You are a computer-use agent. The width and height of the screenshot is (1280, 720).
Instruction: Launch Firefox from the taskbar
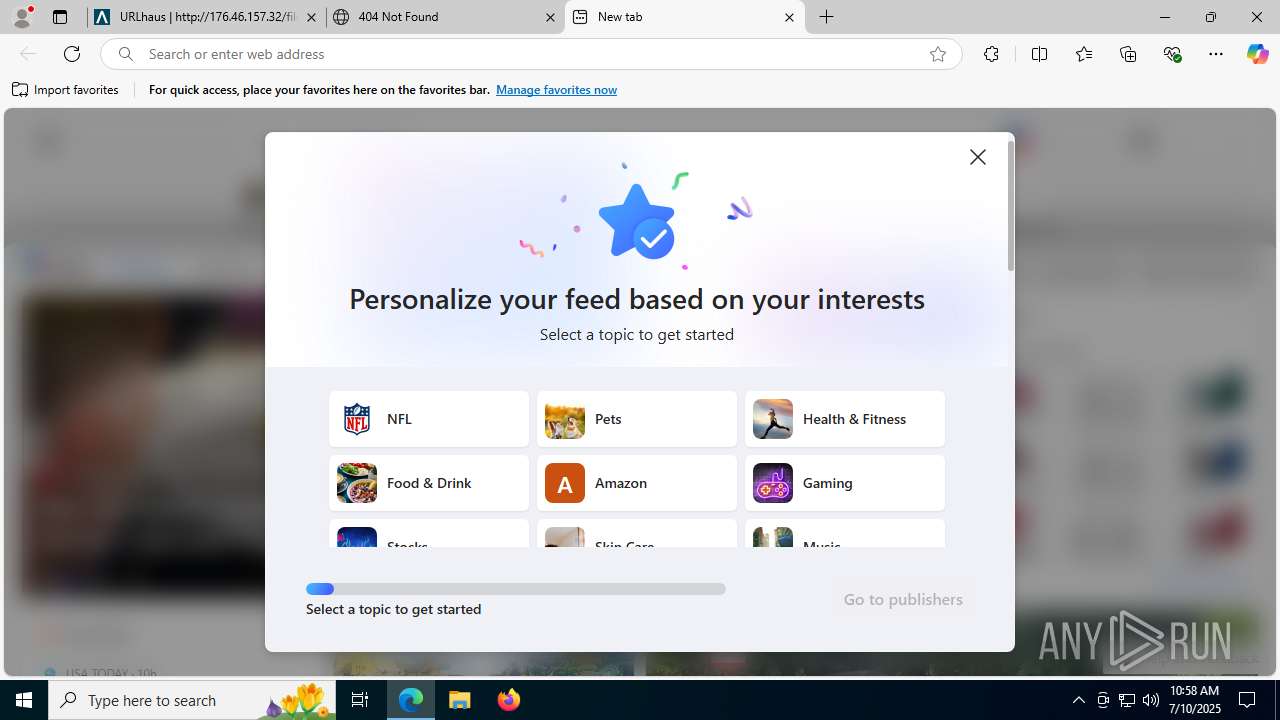pyautogui.click(x=509, y=700)
